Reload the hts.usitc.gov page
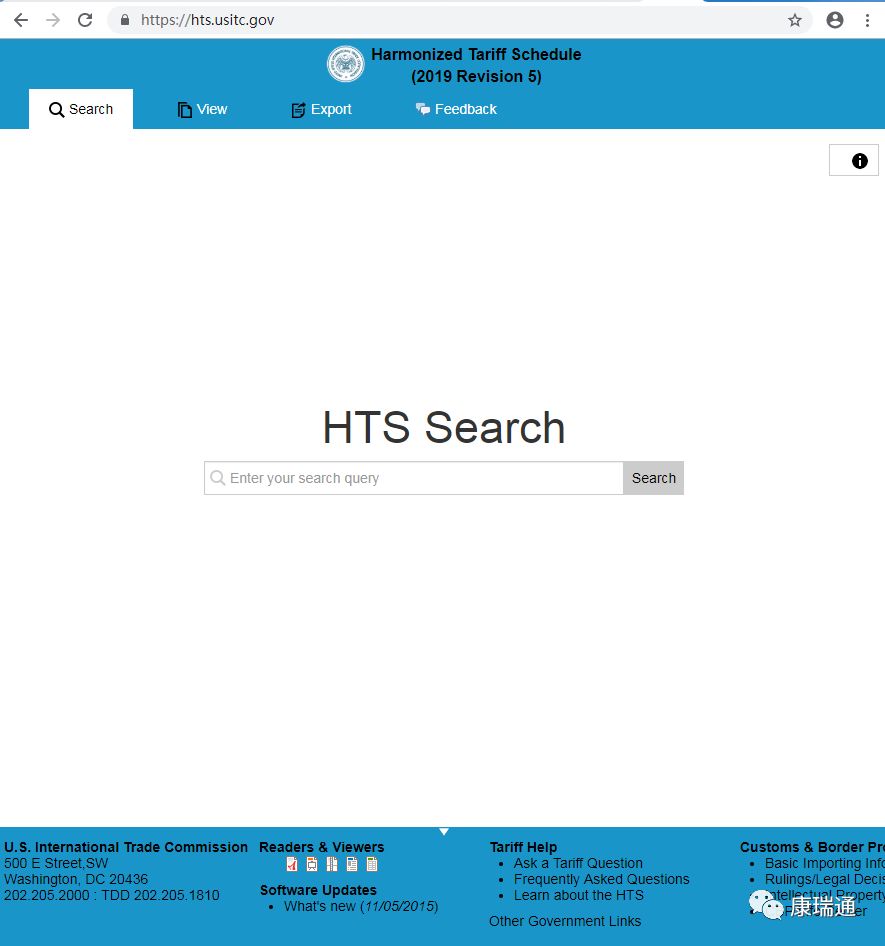This screenshot has height=946, width=885. [85, 20]
